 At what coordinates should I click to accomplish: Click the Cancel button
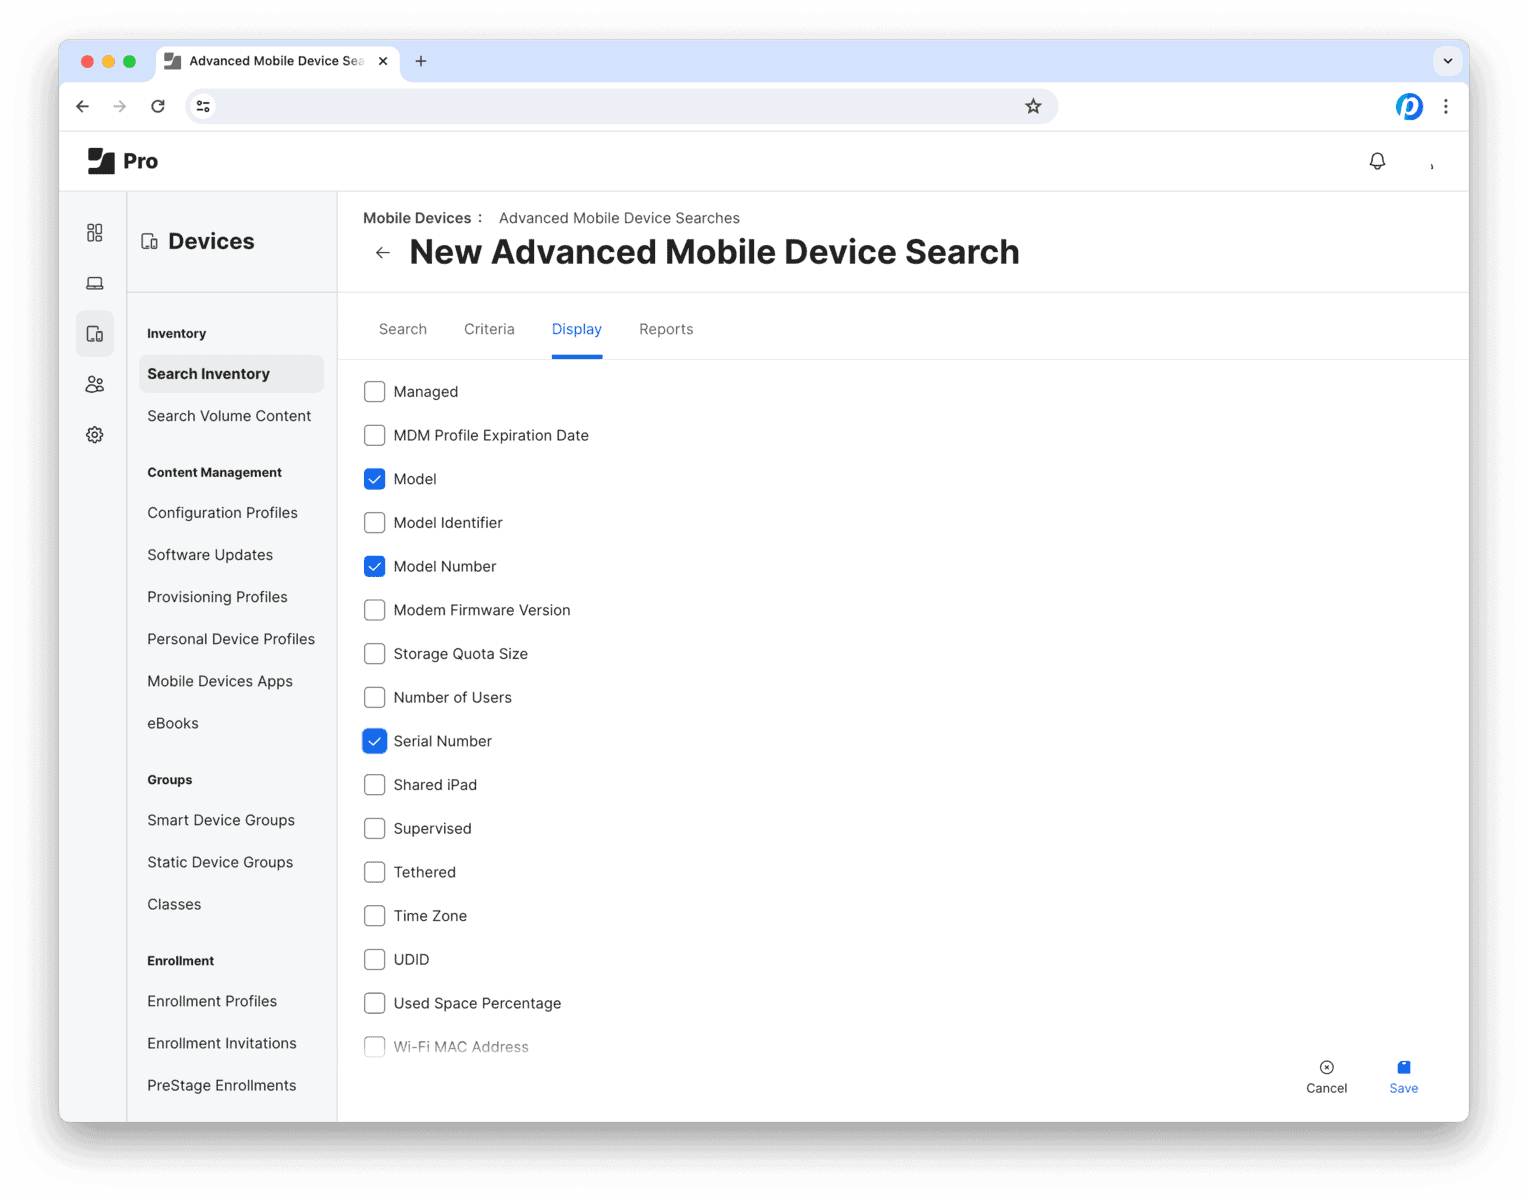point(1326,1077)
